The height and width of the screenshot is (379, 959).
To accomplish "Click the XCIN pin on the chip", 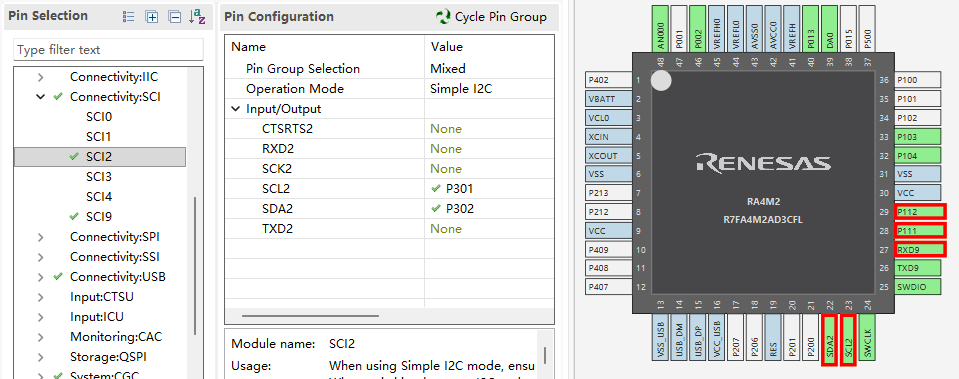I will click(608, 137).
